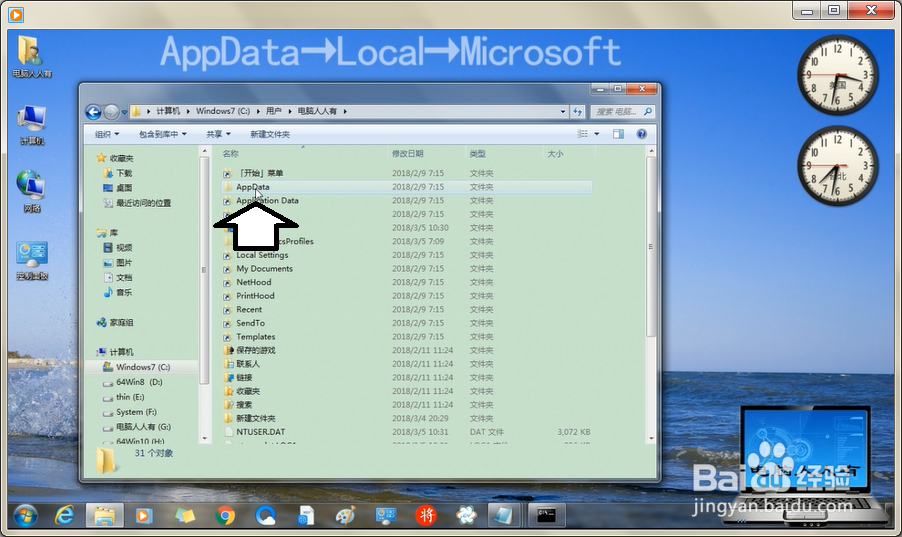Select System (F:) drive in navigation pane

[136, 412]
